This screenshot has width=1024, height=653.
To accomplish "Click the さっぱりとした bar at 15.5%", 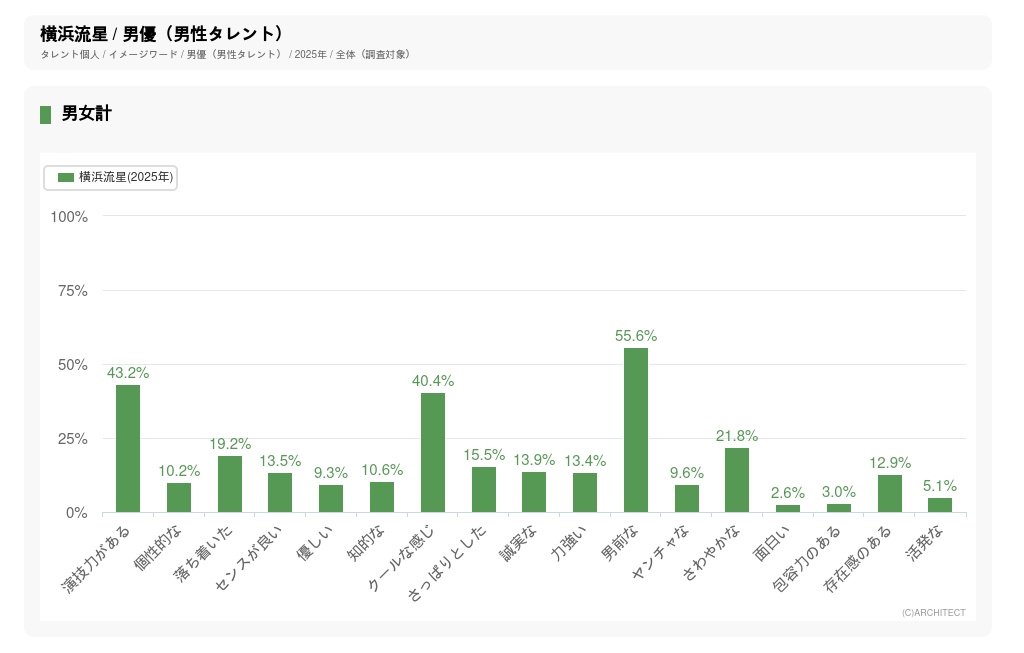I will tap(484, 490).
